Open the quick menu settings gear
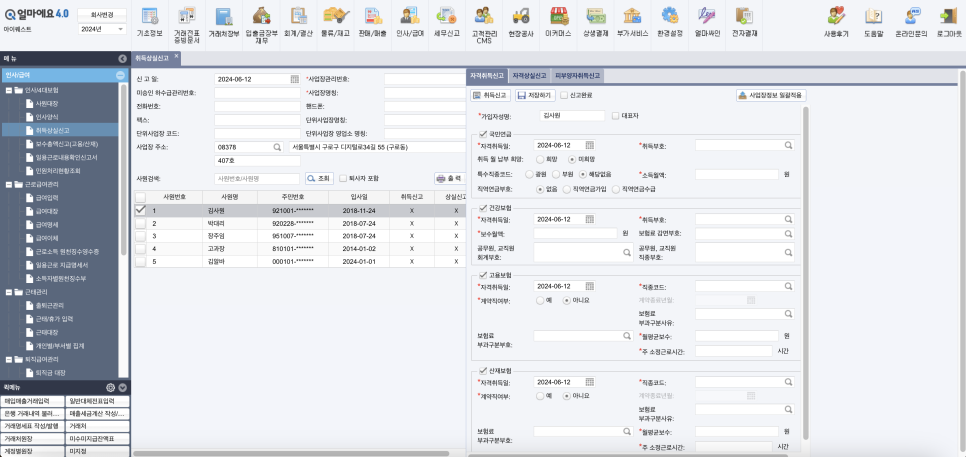This screenshot has height=457, width=966. click(x=111, y=387)
